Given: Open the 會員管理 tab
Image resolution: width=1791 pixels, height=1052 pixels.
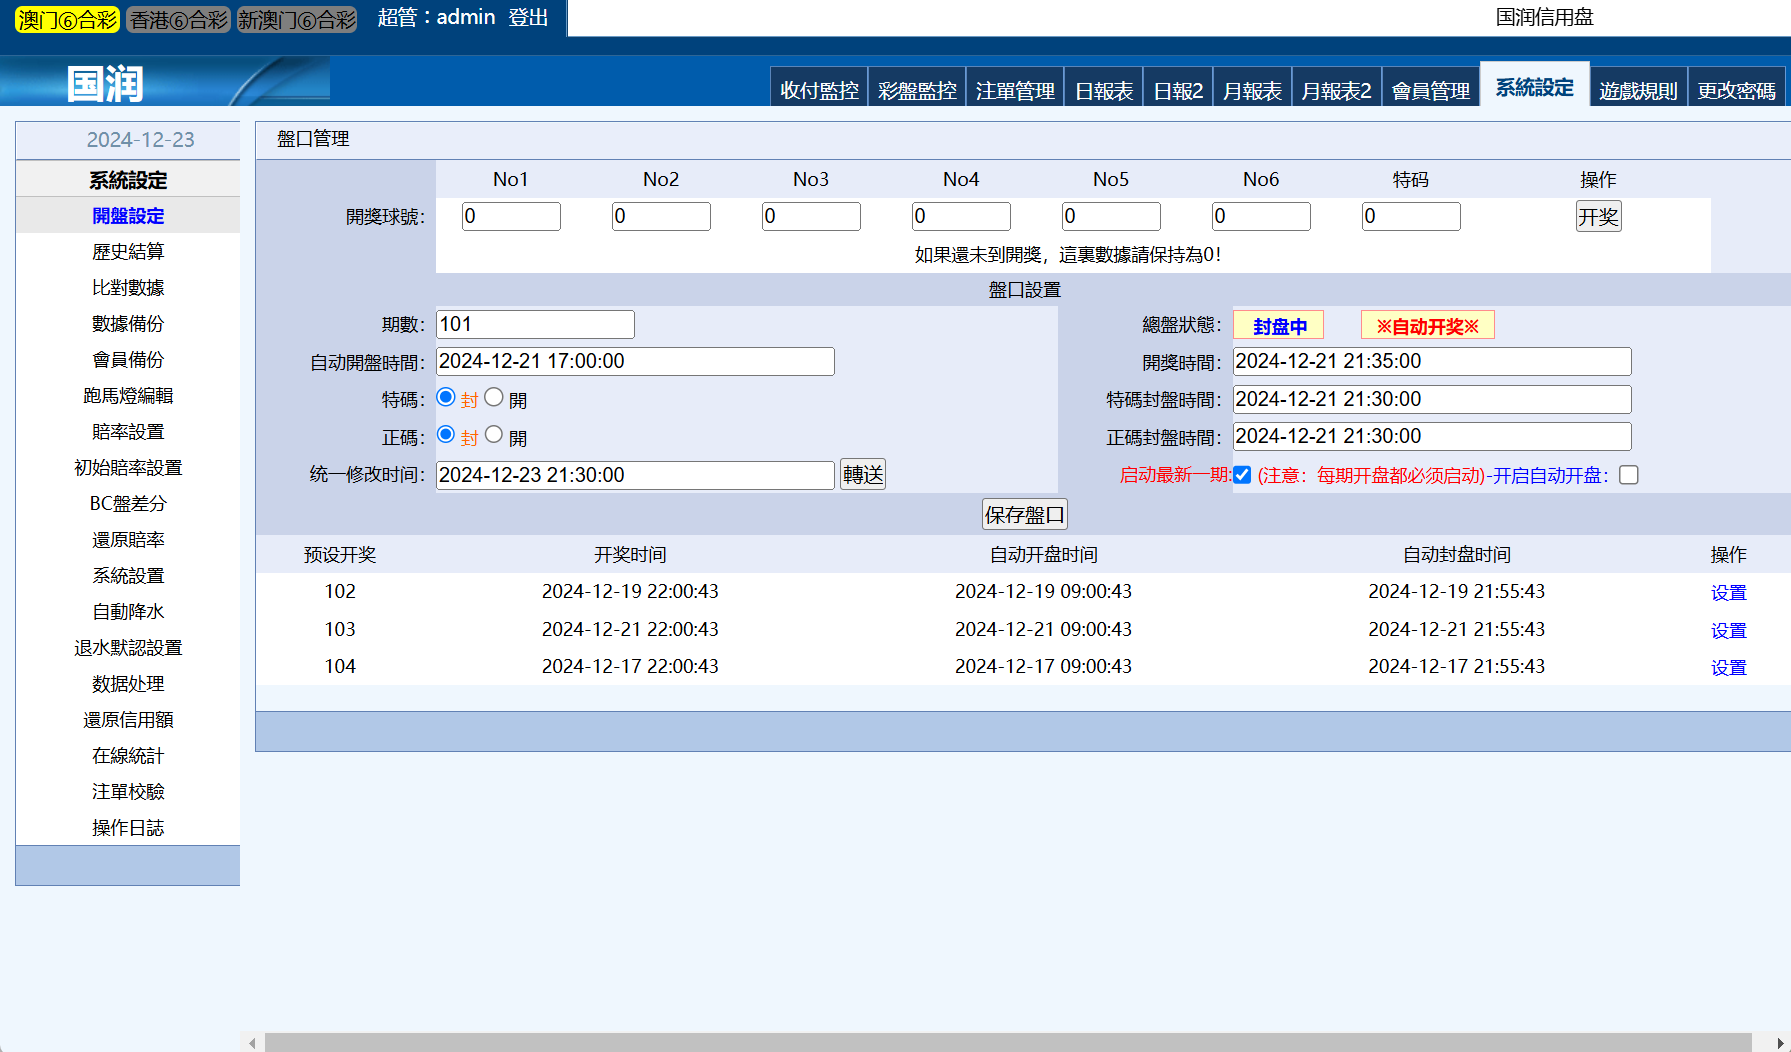Looking at the screenshot, I should click(x=1430, y=91).
